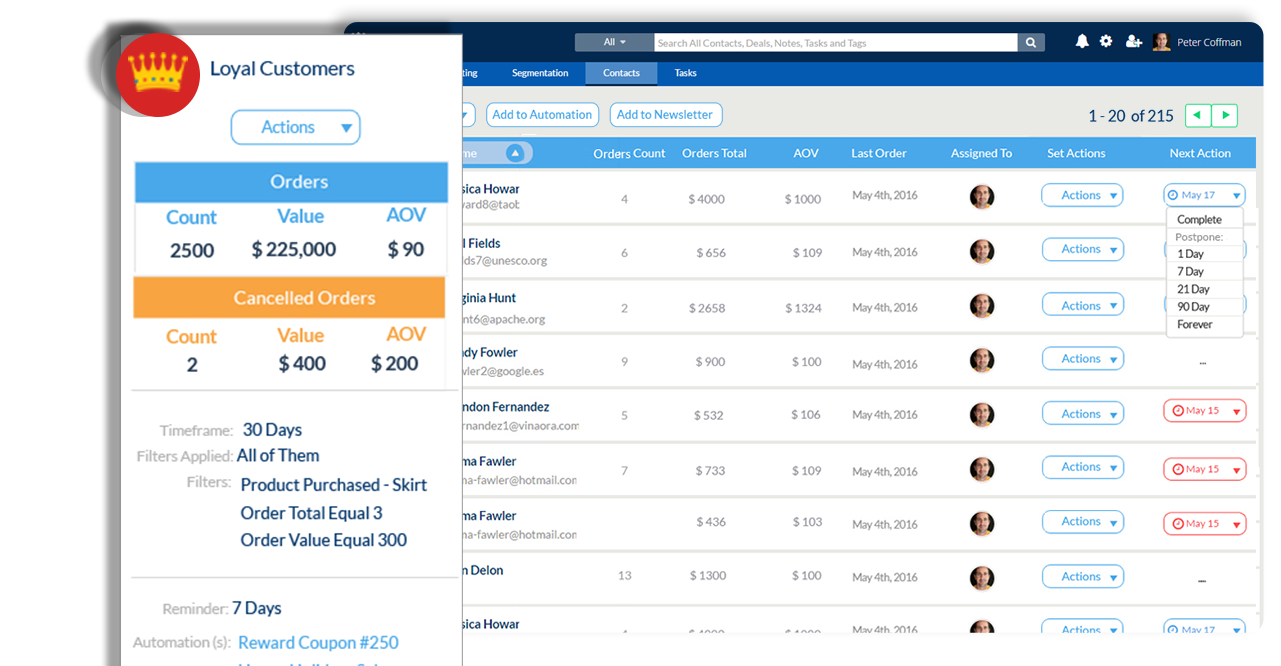Click the 1 - 20 of 215 counter
The height and width of the screenshot is (666, 1281).
point(1131,116)
